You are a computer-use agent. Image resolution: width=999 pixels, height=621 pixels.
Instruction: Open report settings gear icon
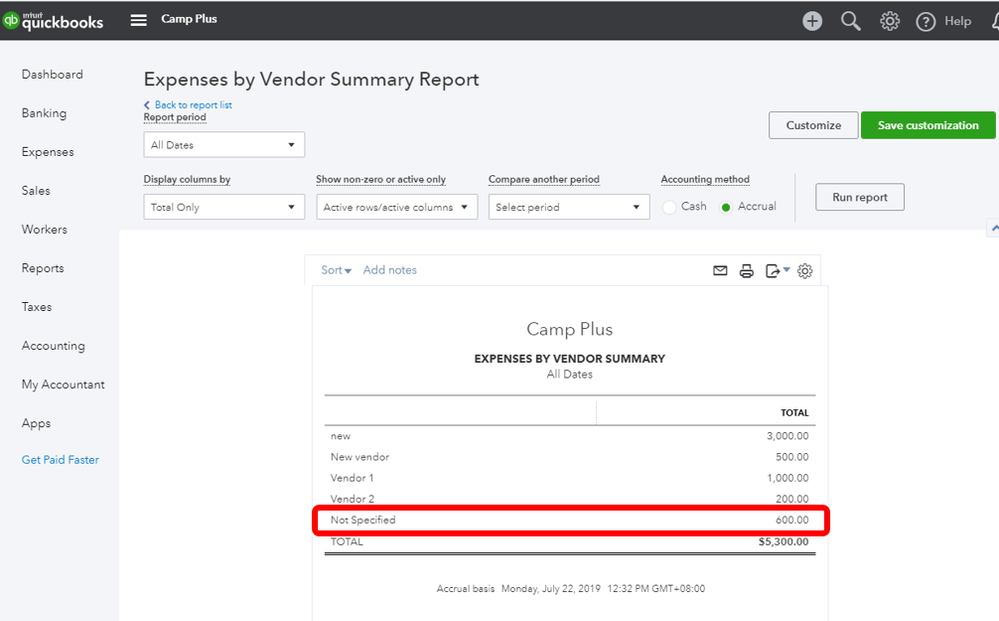point(805,271)
